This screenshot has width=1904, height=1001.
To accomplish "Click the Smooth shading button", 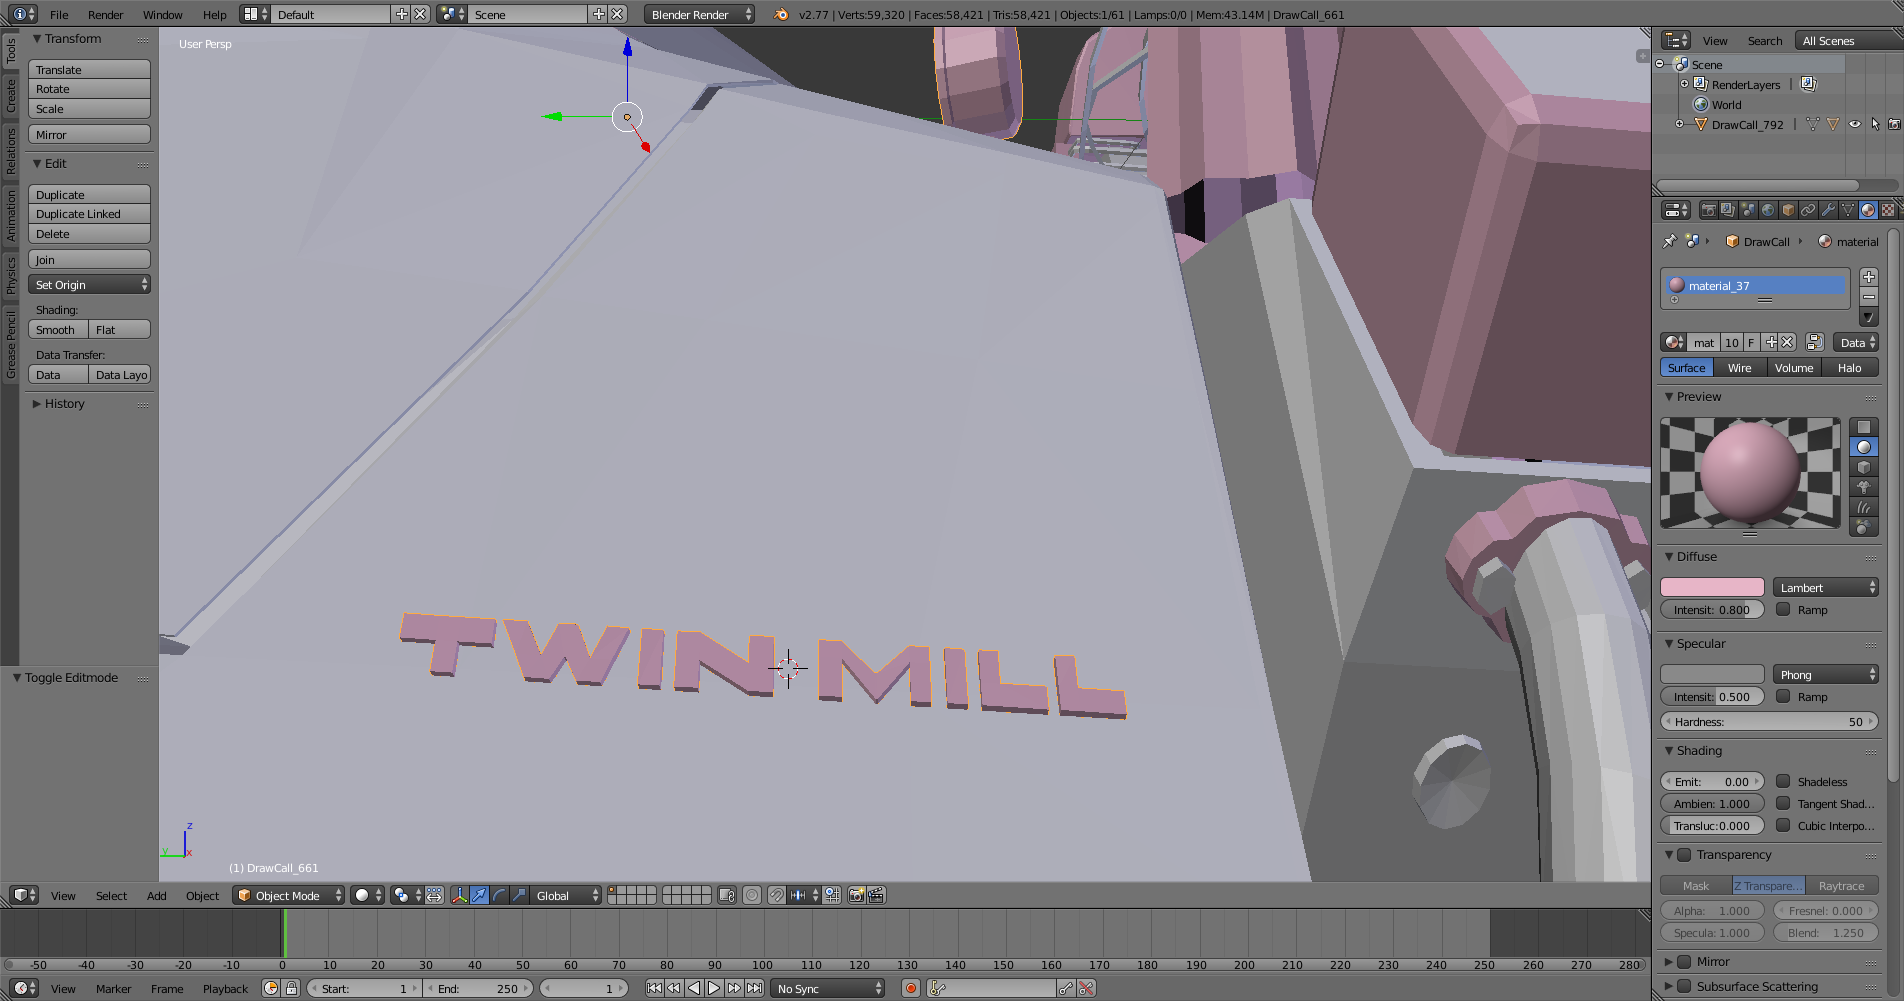I will click(58, 329).
